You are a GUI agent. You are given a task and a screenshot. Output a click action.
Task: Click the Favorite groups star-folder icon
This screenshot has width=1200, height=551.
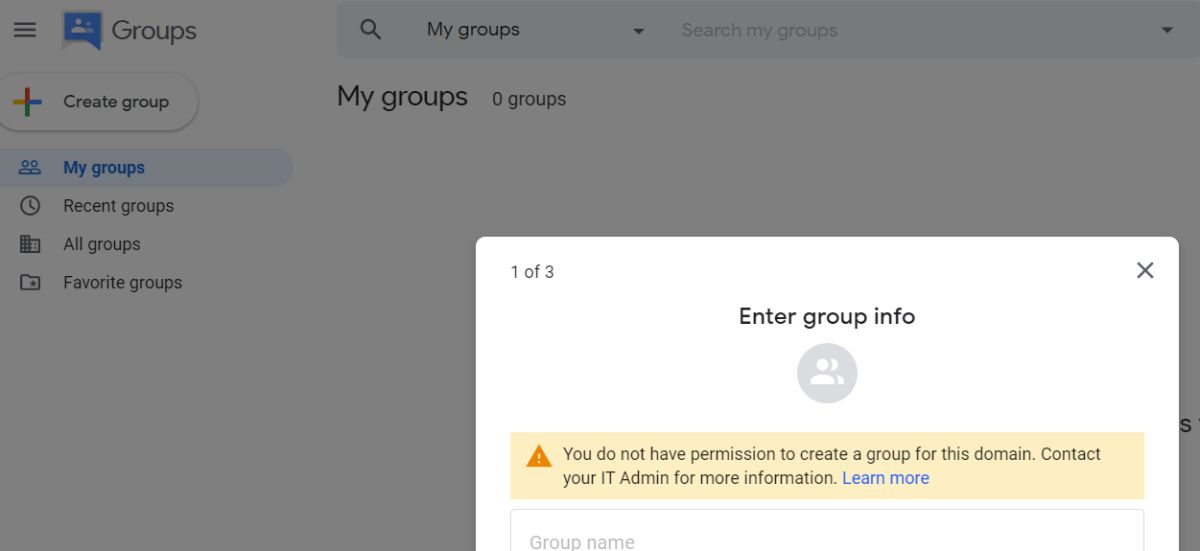click(30, 282)
